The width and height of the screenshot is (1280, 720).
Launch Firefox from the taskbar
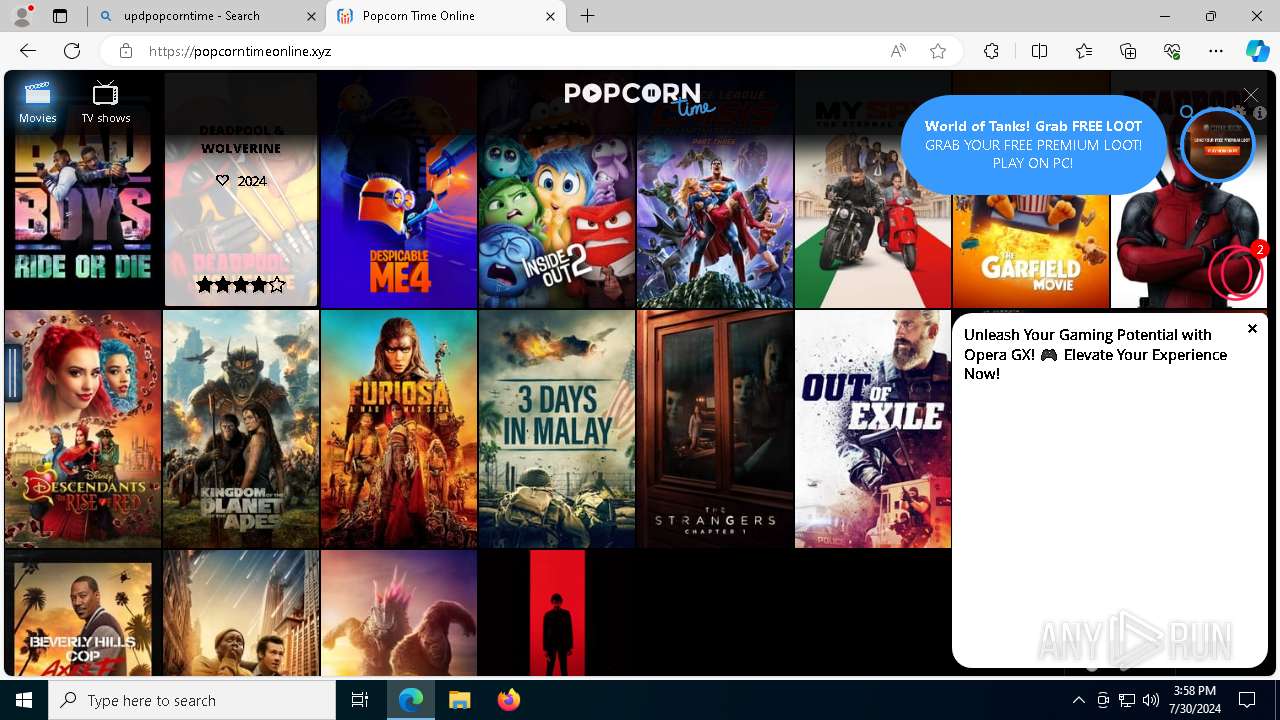pyautogui.click(x=508, y=700)
